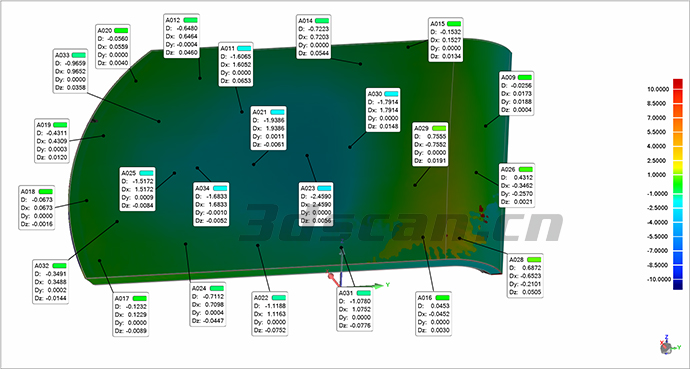This screenshot has width=690, height=369.
Task: Select the A028 annotation label header
Action: tap(525, 260)
